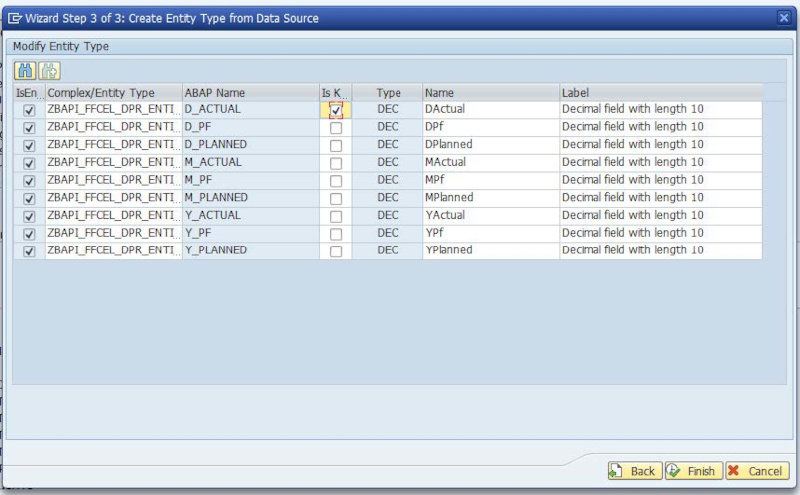Click the Label column header
Viewport: 800px width, 495px height.
pos(660,93)
